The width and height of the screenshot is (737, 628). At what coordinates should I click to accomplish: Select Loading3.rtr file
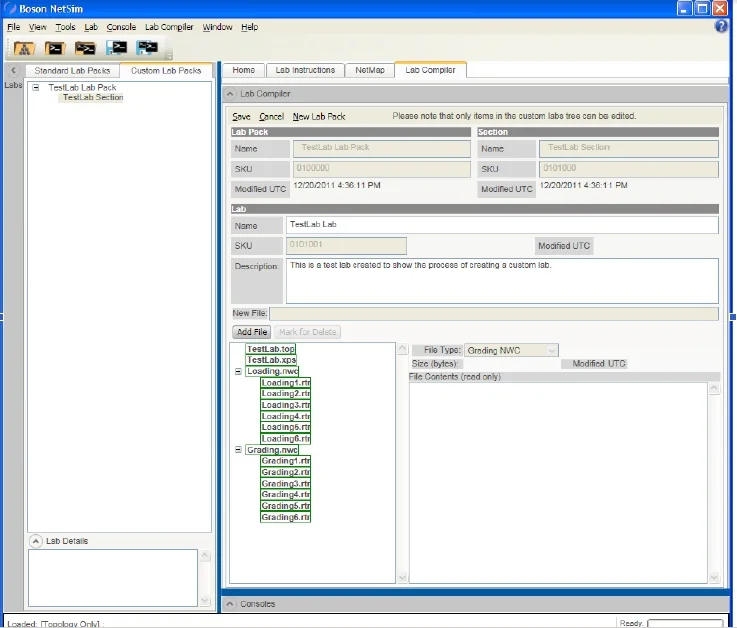pos(285,405)
